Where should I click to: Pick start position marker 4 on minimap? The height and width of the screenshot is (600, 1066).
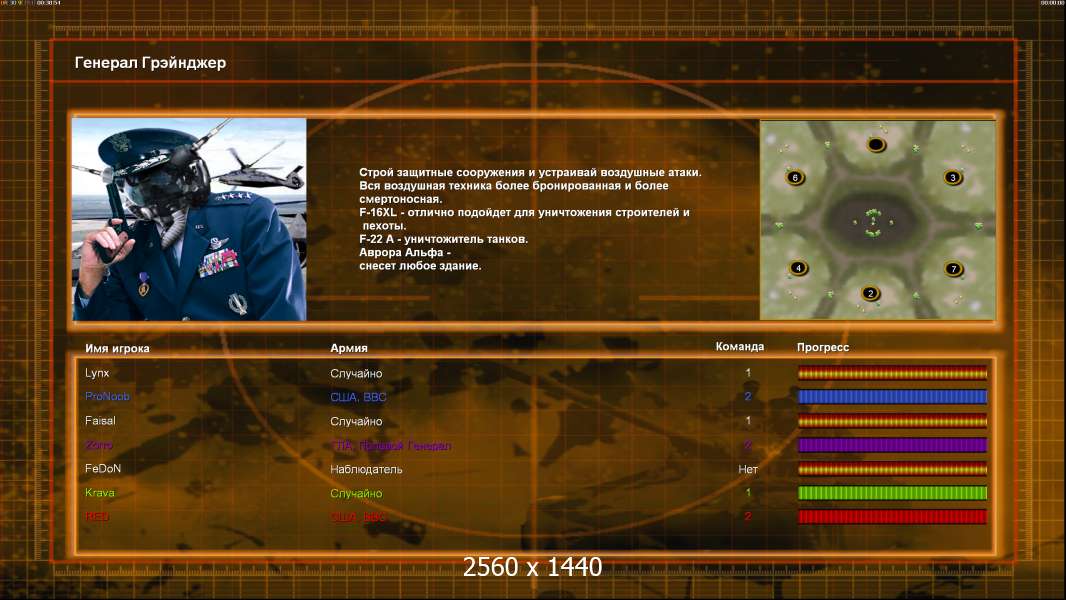[798, 268]
